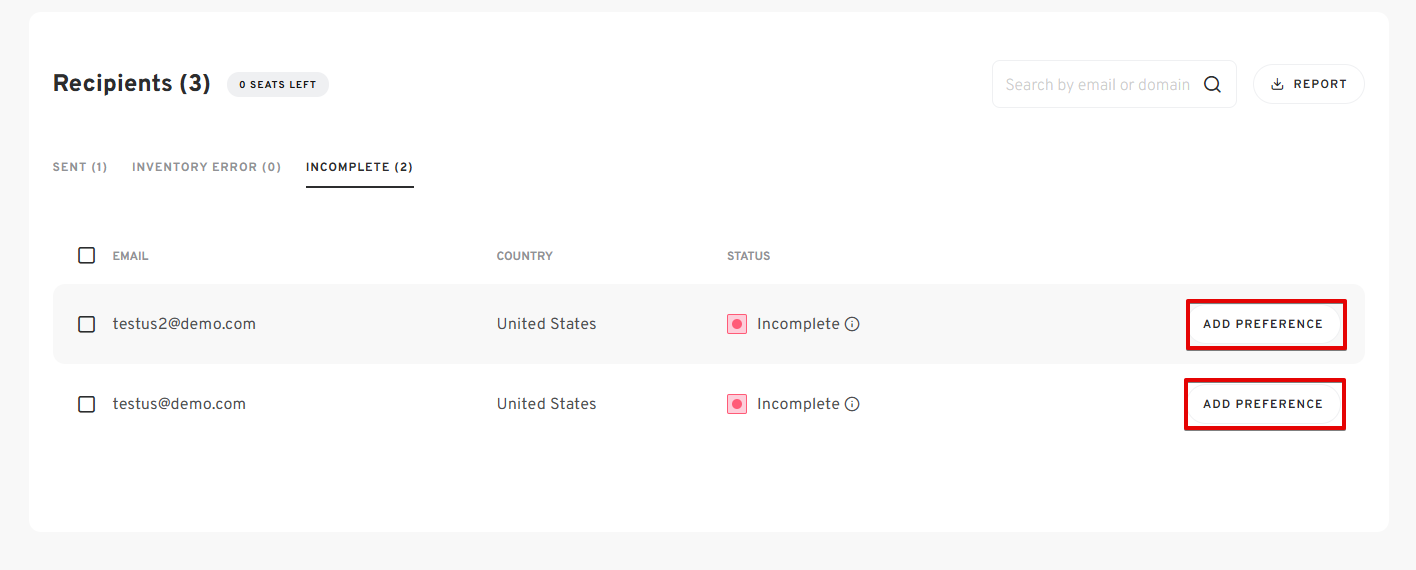This screenshot has width=1416, height=570.
Task: Click the COUNTRY column header
Action: click(525, 256)
